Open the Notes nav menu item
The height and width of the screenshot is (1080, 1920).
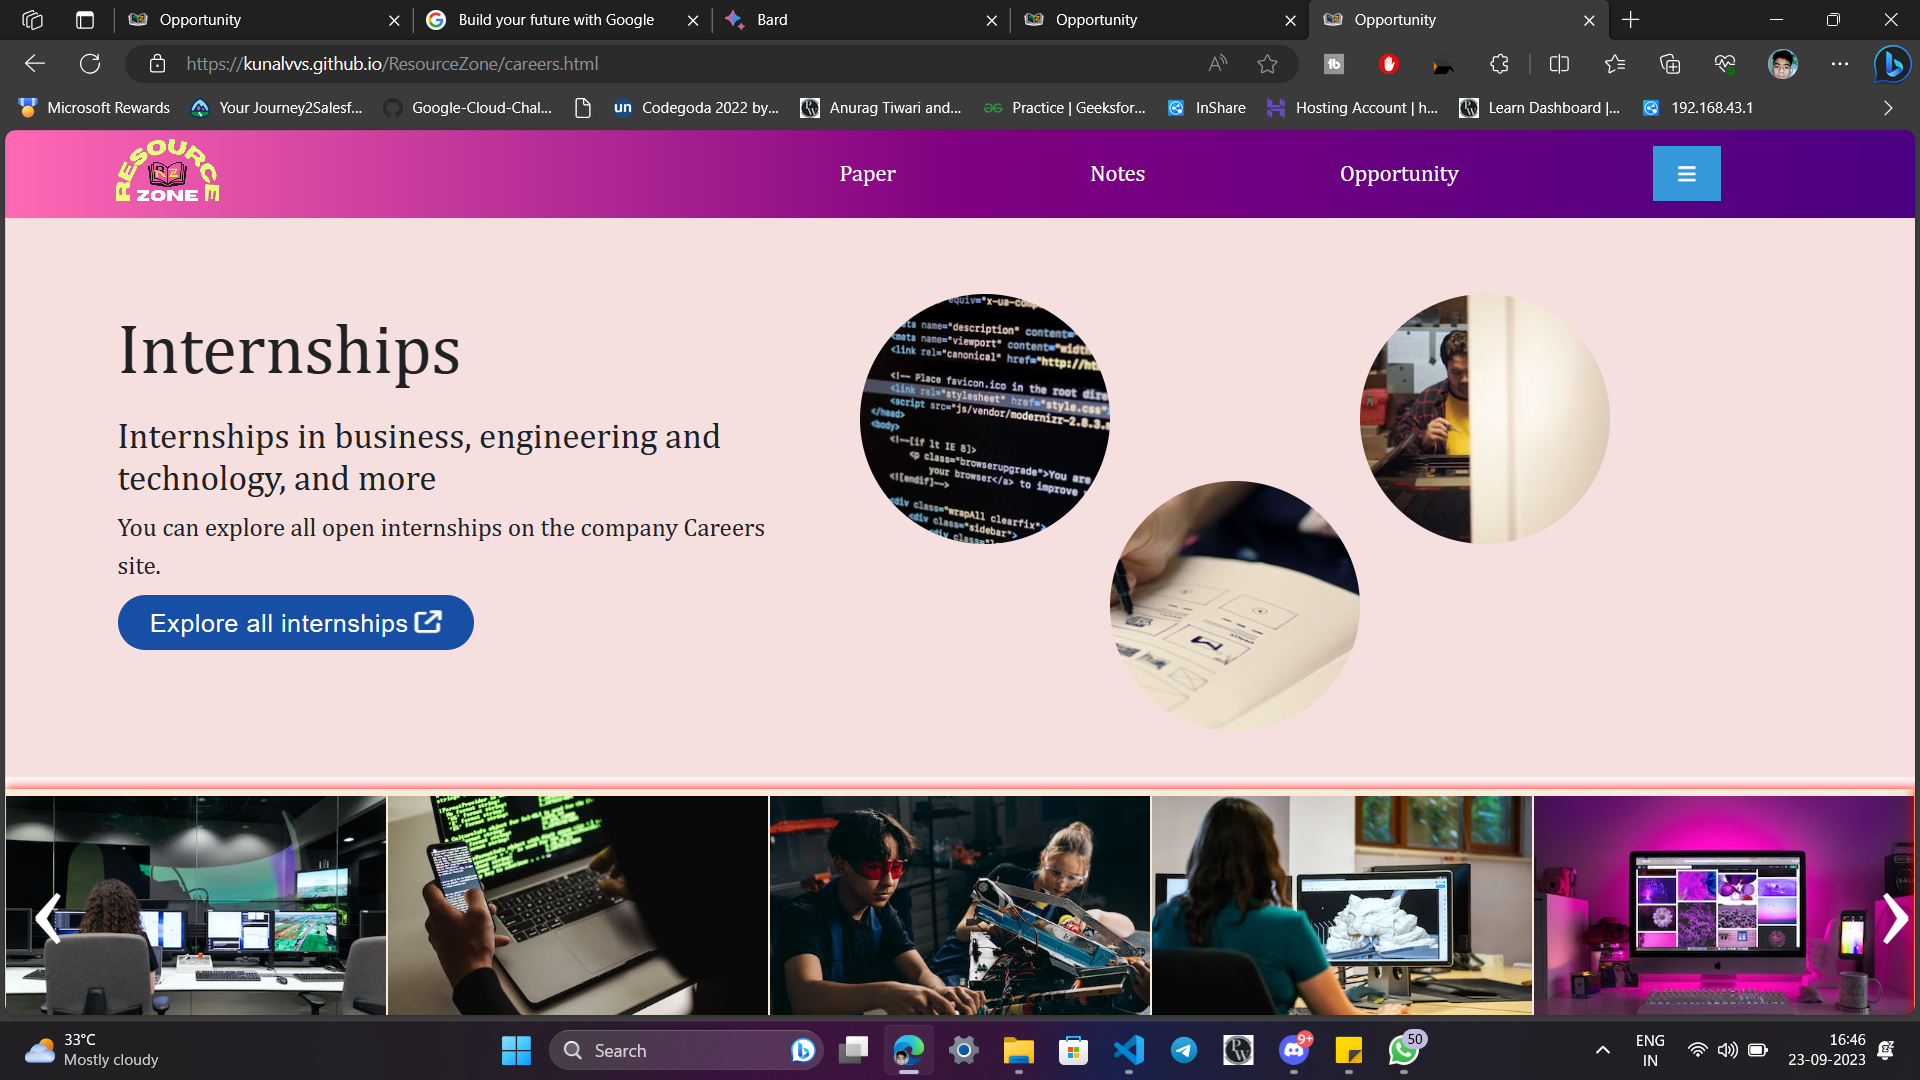point(1117,174)
